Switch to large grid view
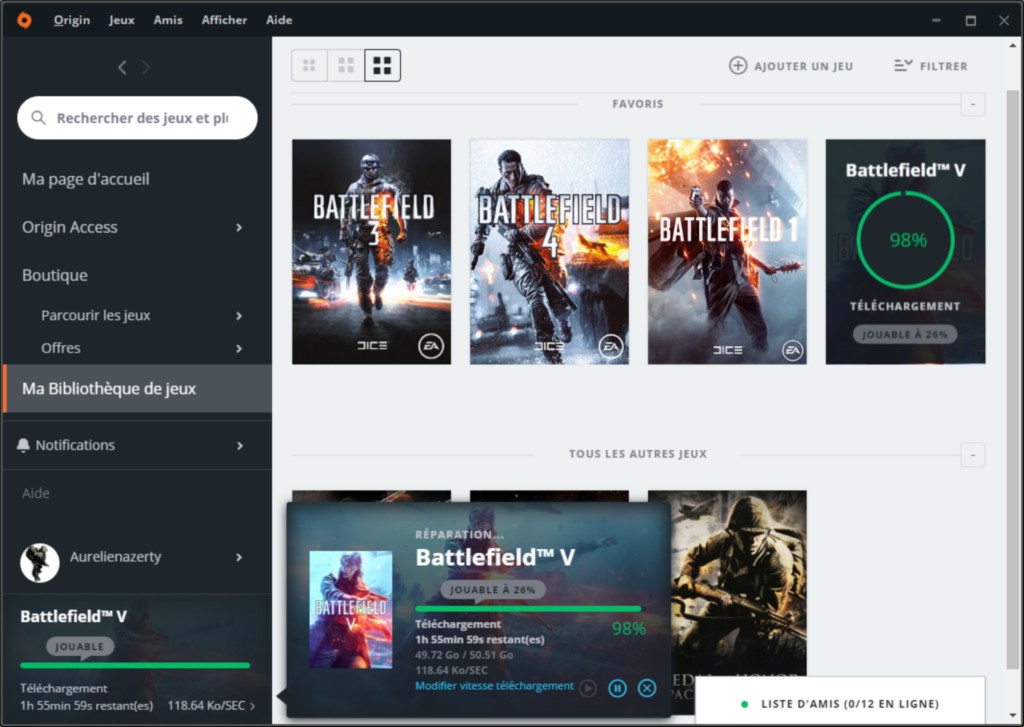The width and height of the screenshot is (1024, 727). (382, 65)
